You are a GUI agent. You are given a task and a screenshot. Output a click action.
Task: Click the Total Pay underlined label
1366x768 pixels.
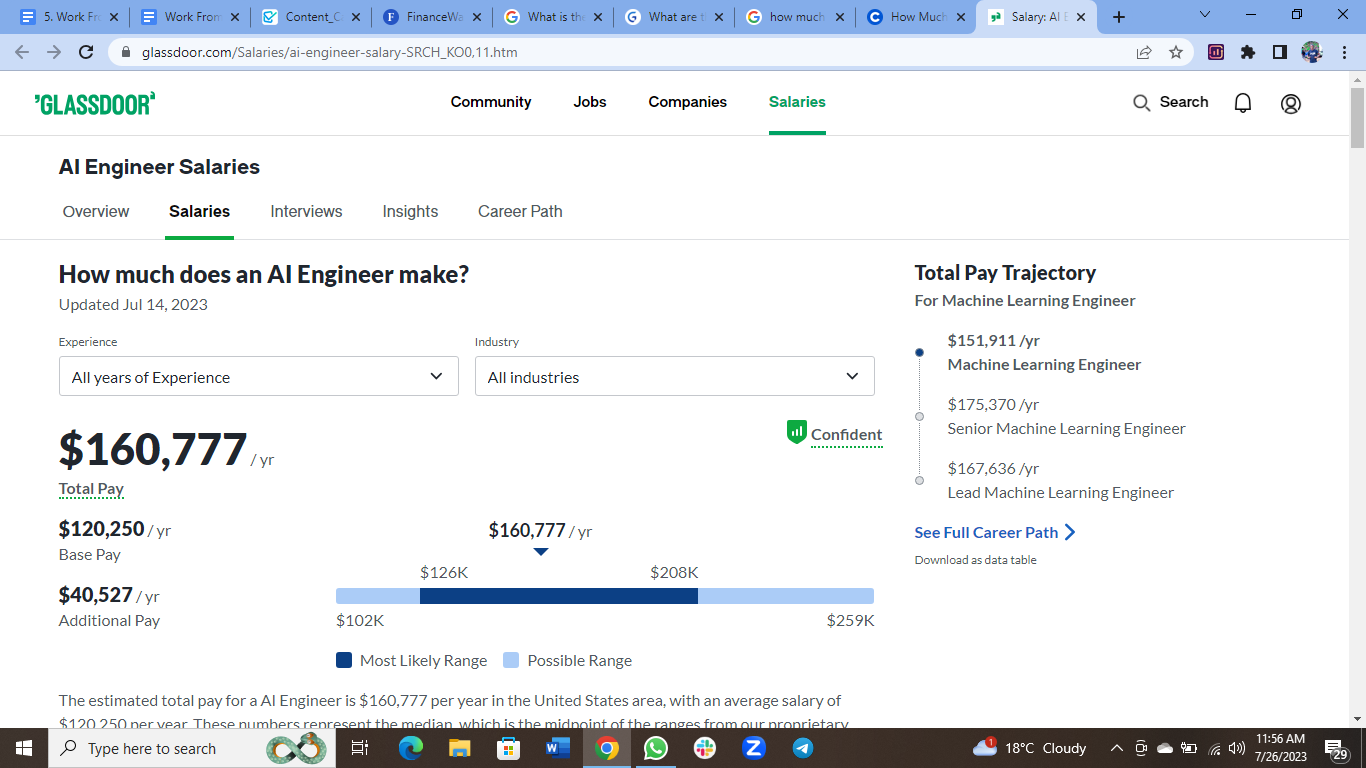[x=91, y=489]
